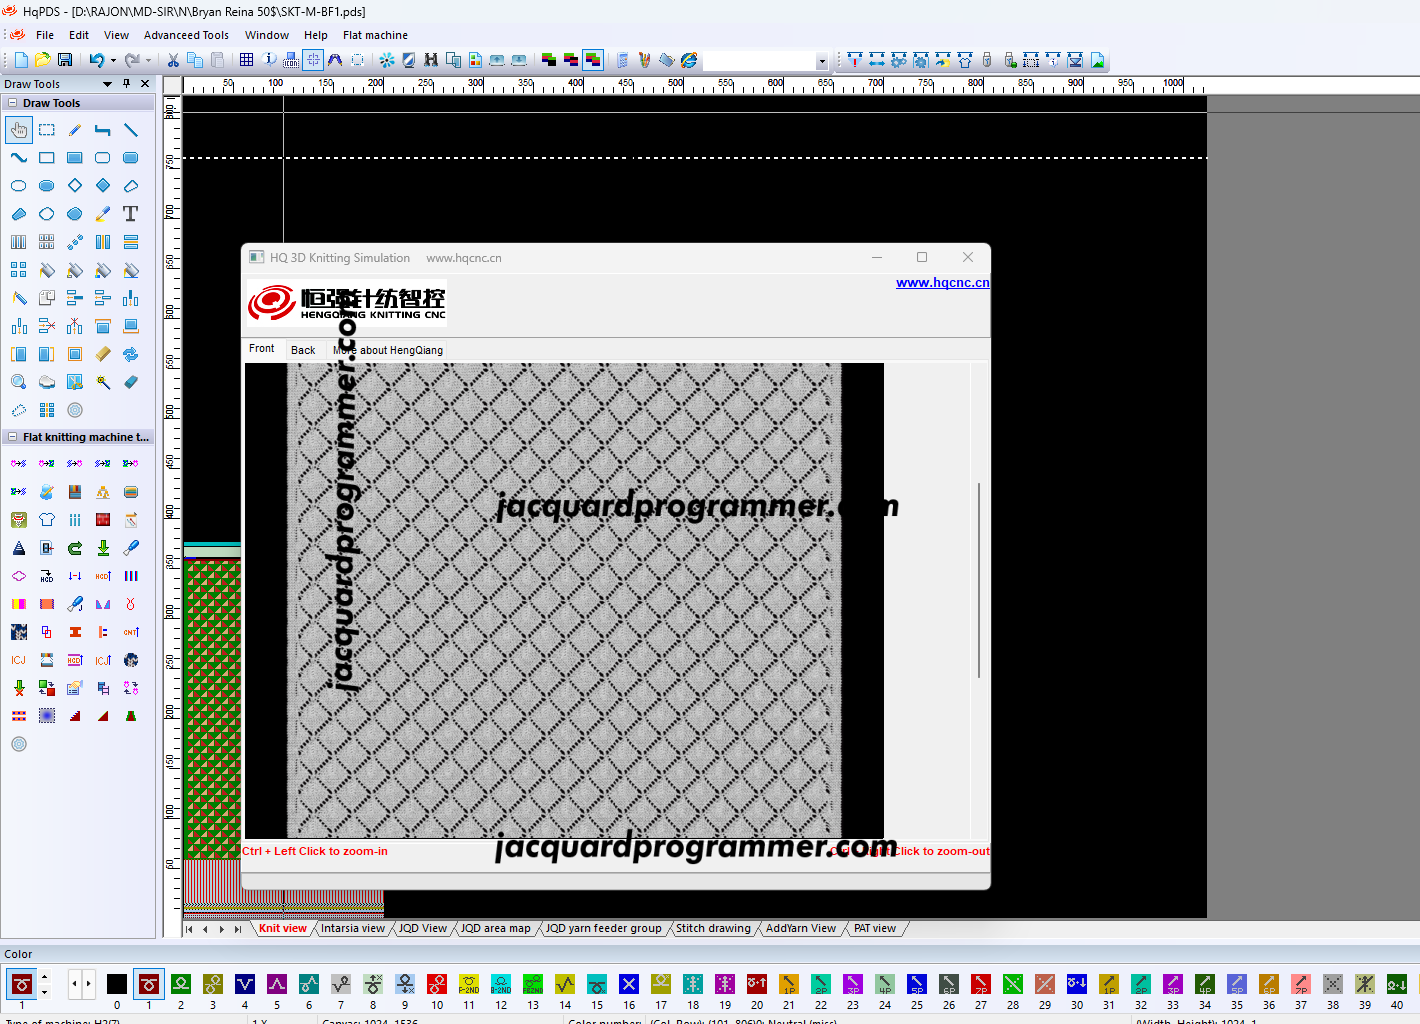Select the eyedropper color picker tool
Screen dimensions: 1420x1024
tap(103, 214)
